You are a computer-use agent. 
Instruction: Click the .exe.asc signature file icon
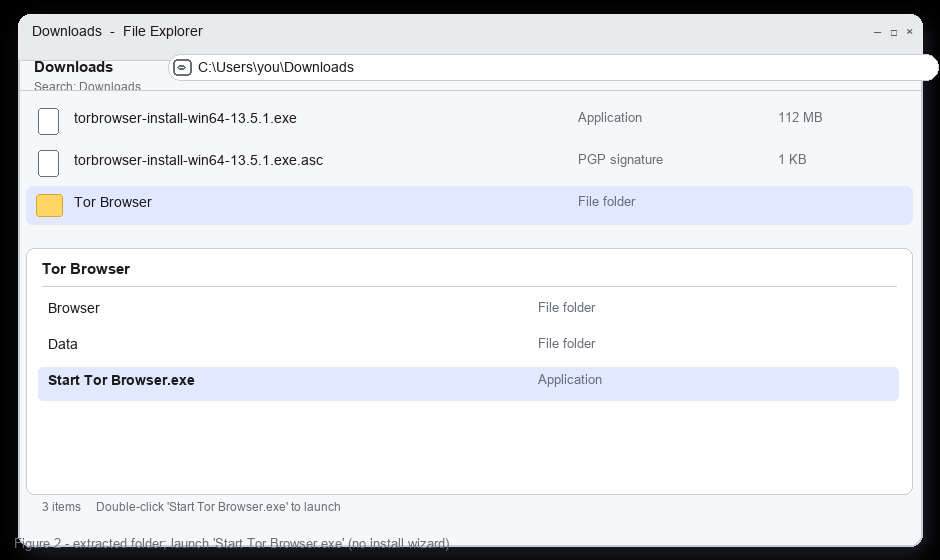pos(49,163)
